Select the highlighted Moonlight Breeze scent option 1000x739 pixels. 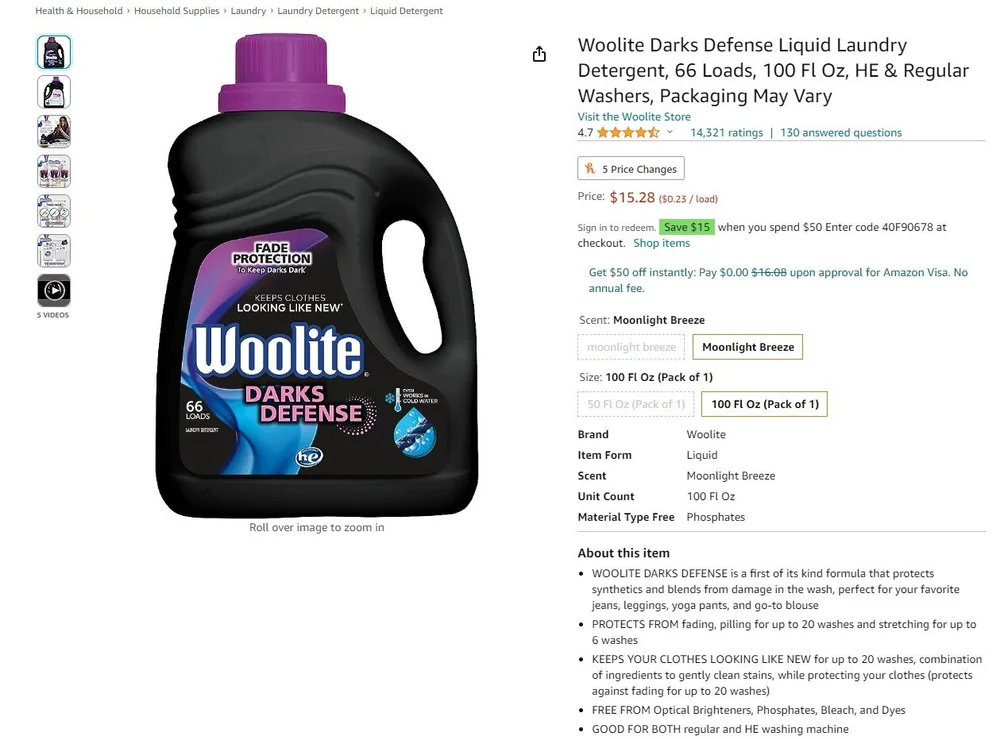(747, 347)
